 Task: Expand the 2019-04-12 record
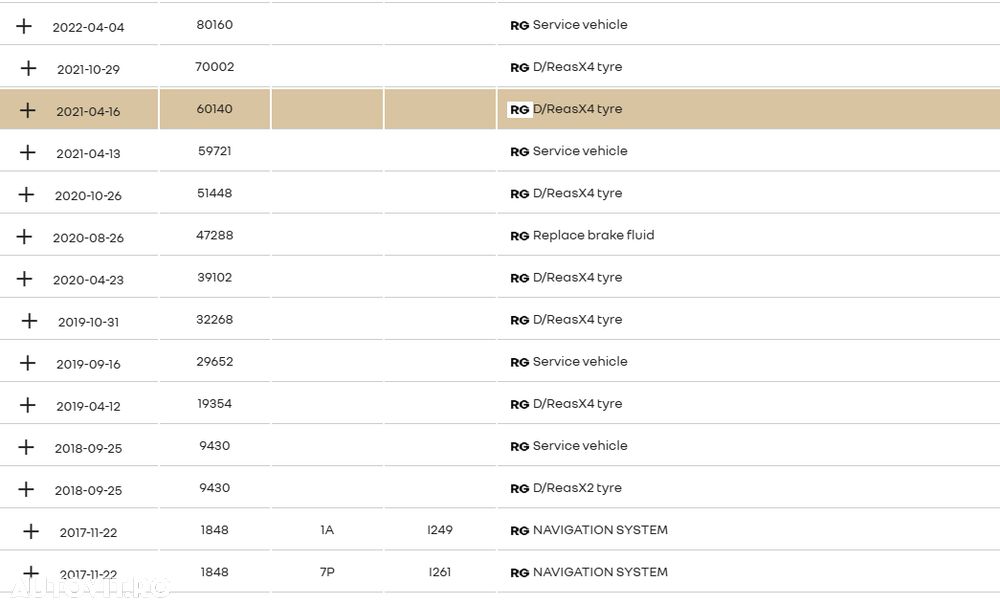coord(27,405)
